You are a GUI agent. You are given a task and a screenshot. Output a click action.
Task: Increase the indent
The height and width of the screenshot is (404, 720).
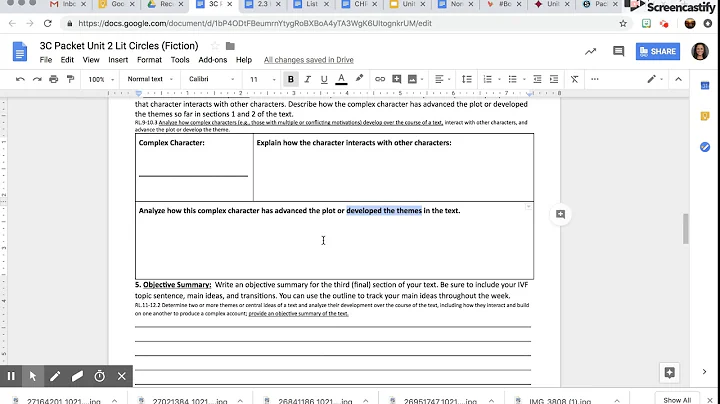(554, 79)
